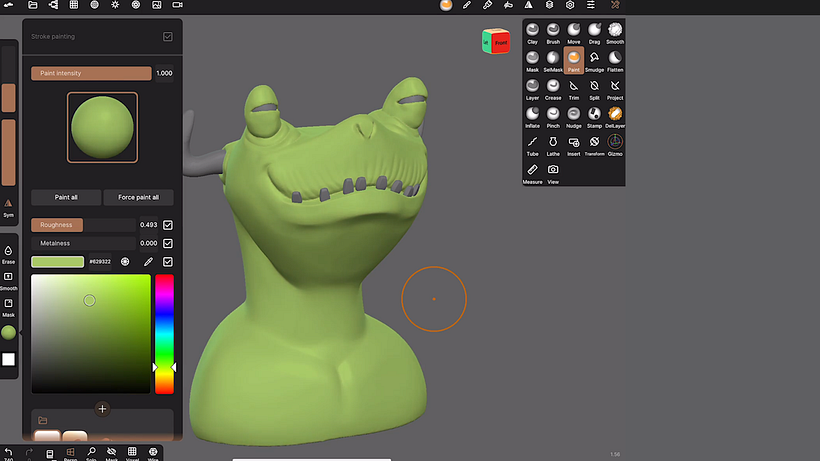Toggle Mask mode in left sidebar

click(8, 307)
